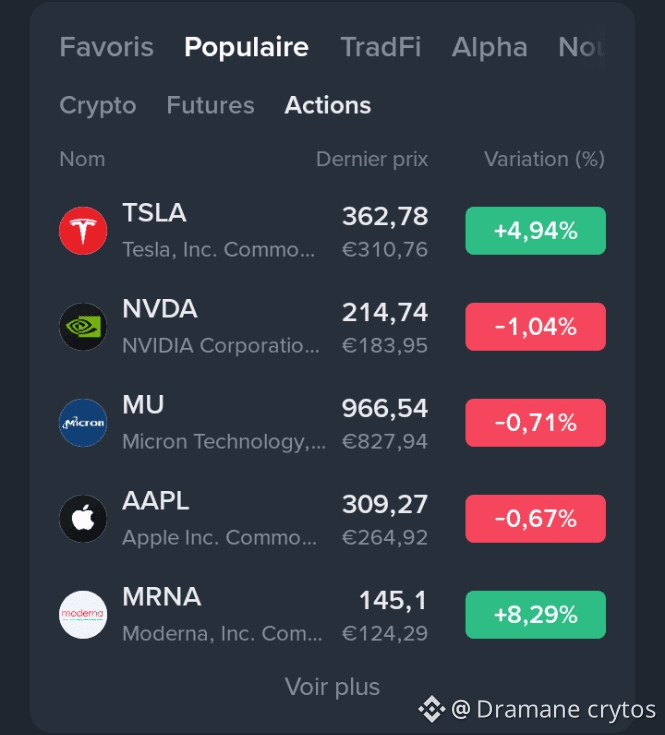Switch to the Favoris tab
This screenshot has height=735, width=665.
(x=106, y=47)
